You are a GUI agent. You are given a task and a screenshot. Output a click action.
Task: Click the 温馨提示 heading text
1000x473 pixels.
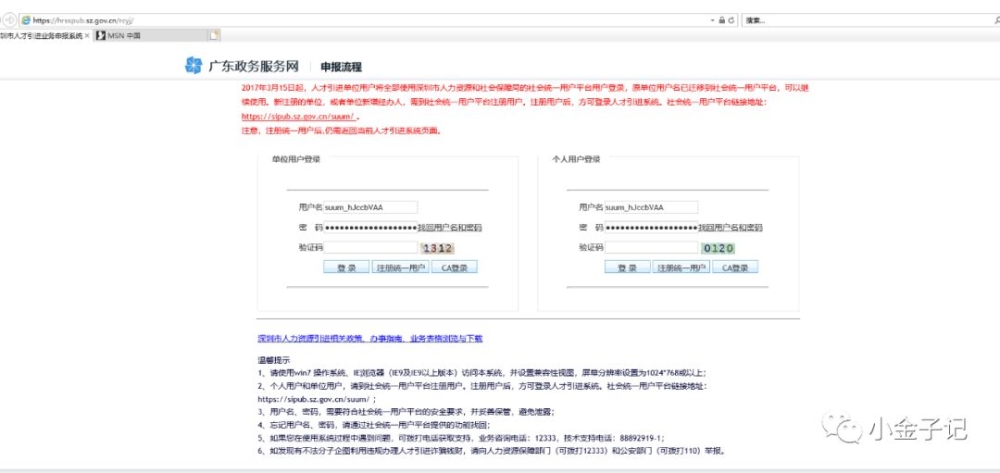pos(274,360)
